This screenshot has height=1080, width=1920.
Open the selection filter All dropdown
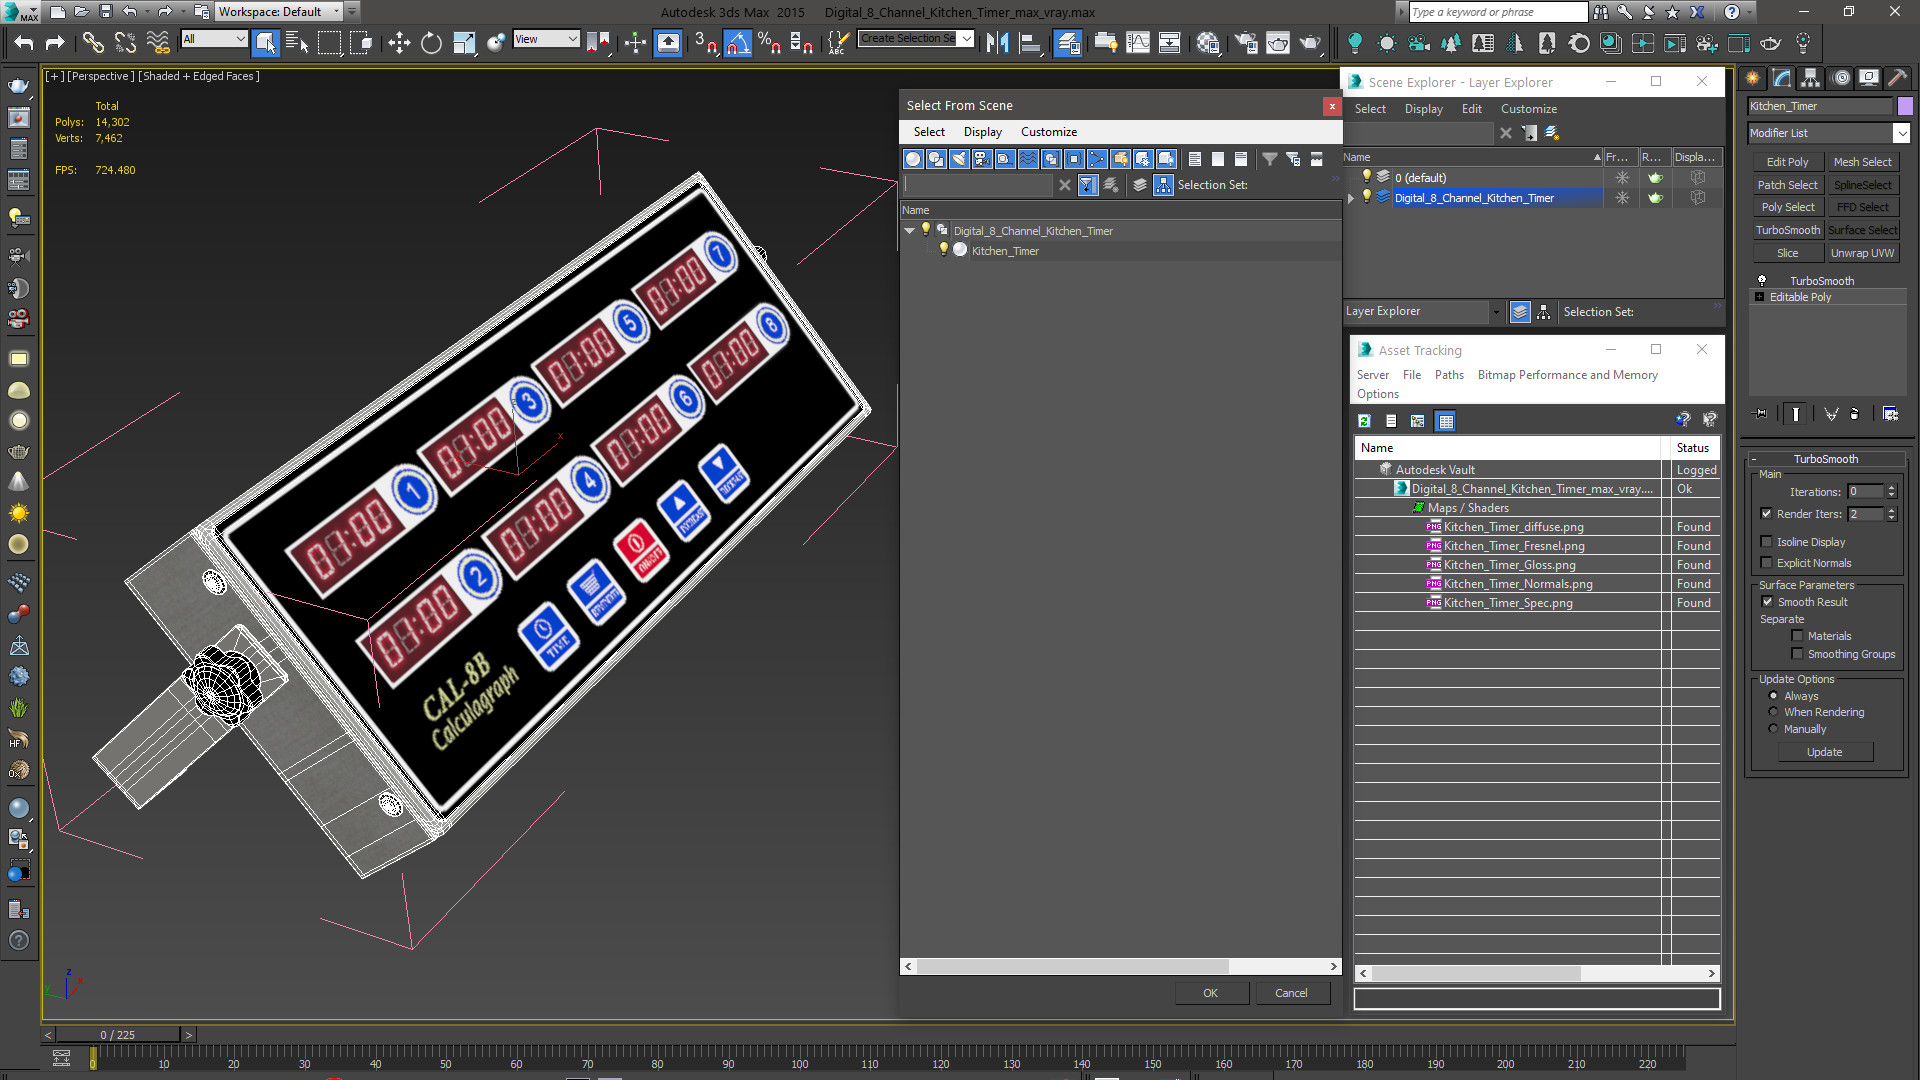click(x=214, y=39)
